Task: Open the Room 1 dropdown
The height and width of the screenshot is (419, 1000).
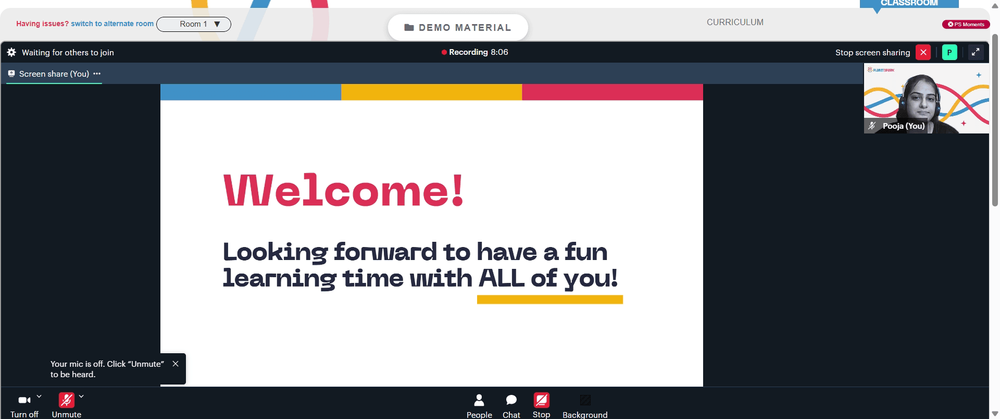Action: [x=194, y=24]
